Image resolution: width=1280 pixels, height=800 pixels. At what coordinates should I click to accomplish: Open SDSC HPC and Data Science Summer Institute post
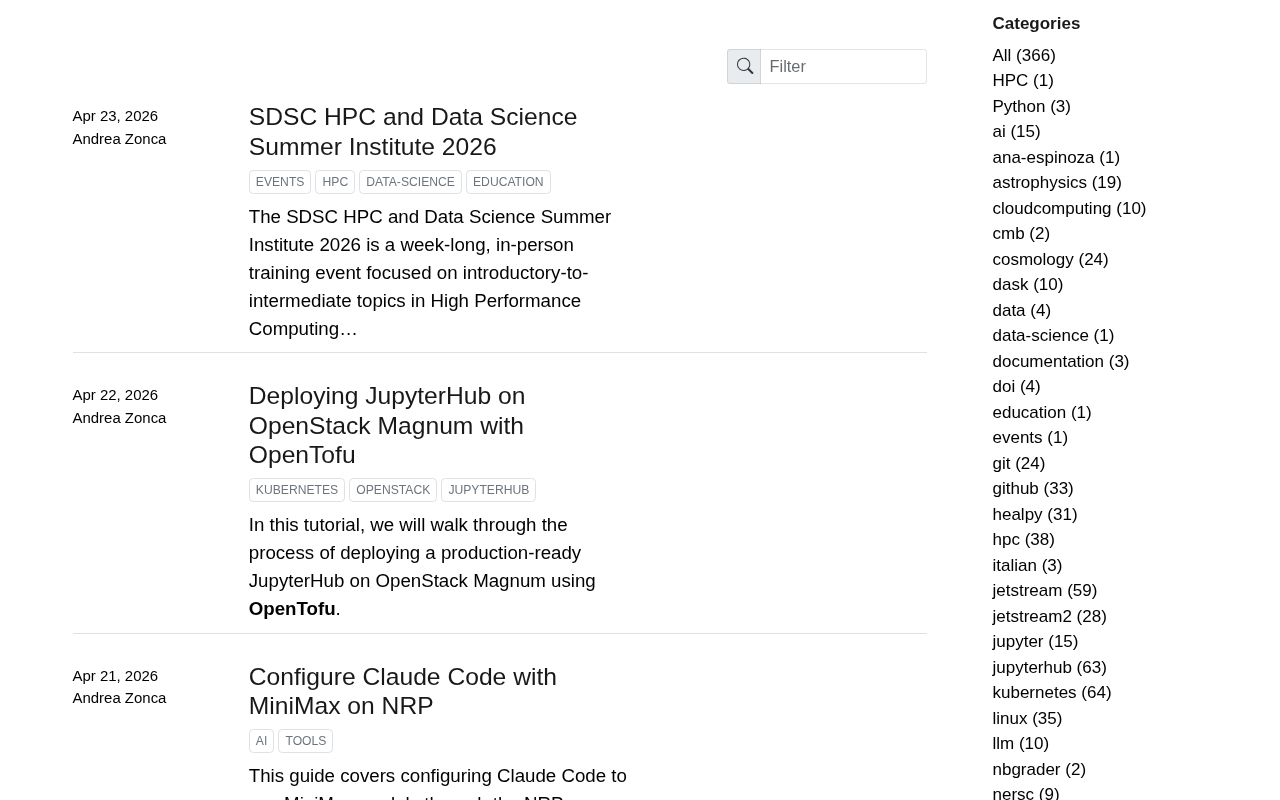click(x=412, y=131)
